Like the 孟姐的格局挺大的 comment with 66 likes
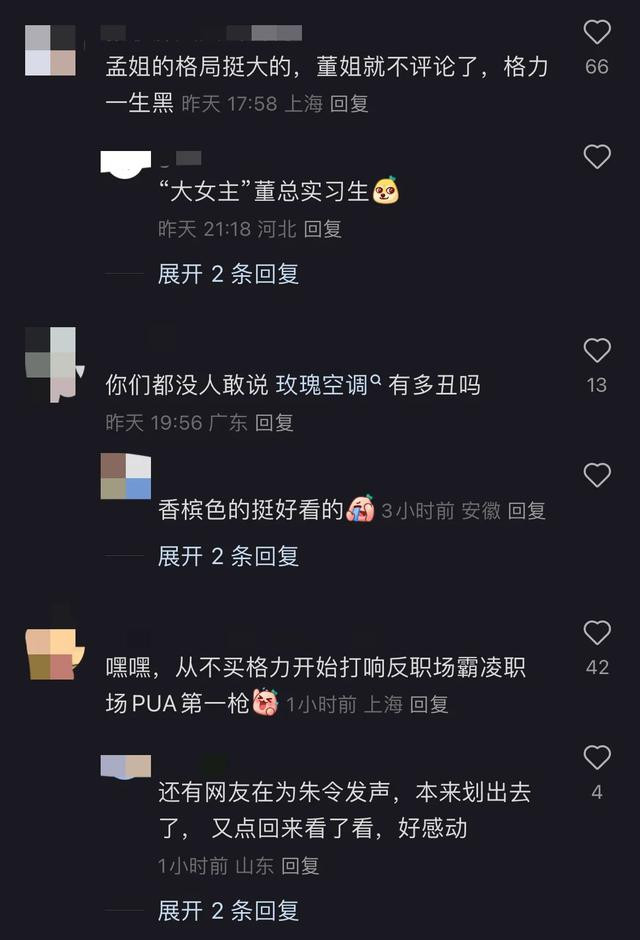640x940 pixels. coord(597,32)
